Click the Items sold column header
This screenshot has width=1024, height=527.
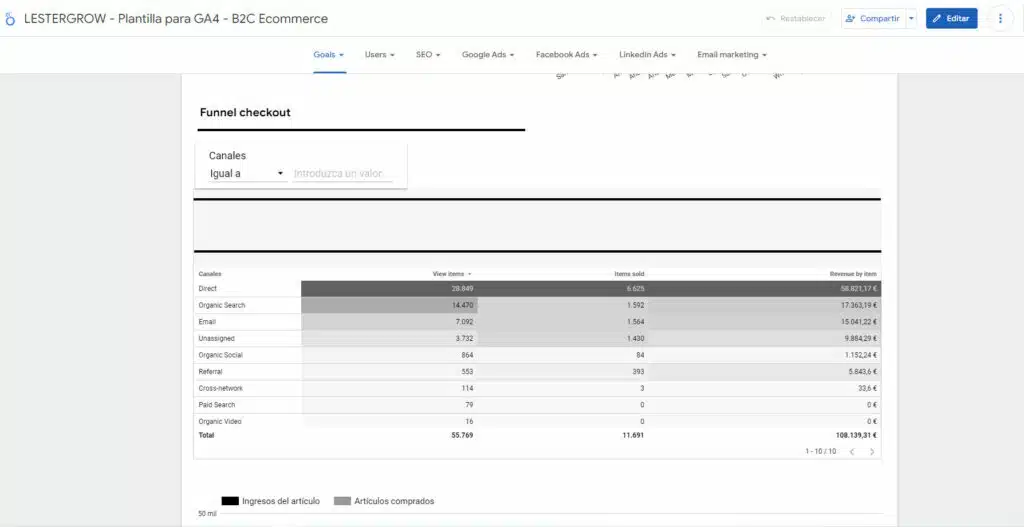[629, 274]
